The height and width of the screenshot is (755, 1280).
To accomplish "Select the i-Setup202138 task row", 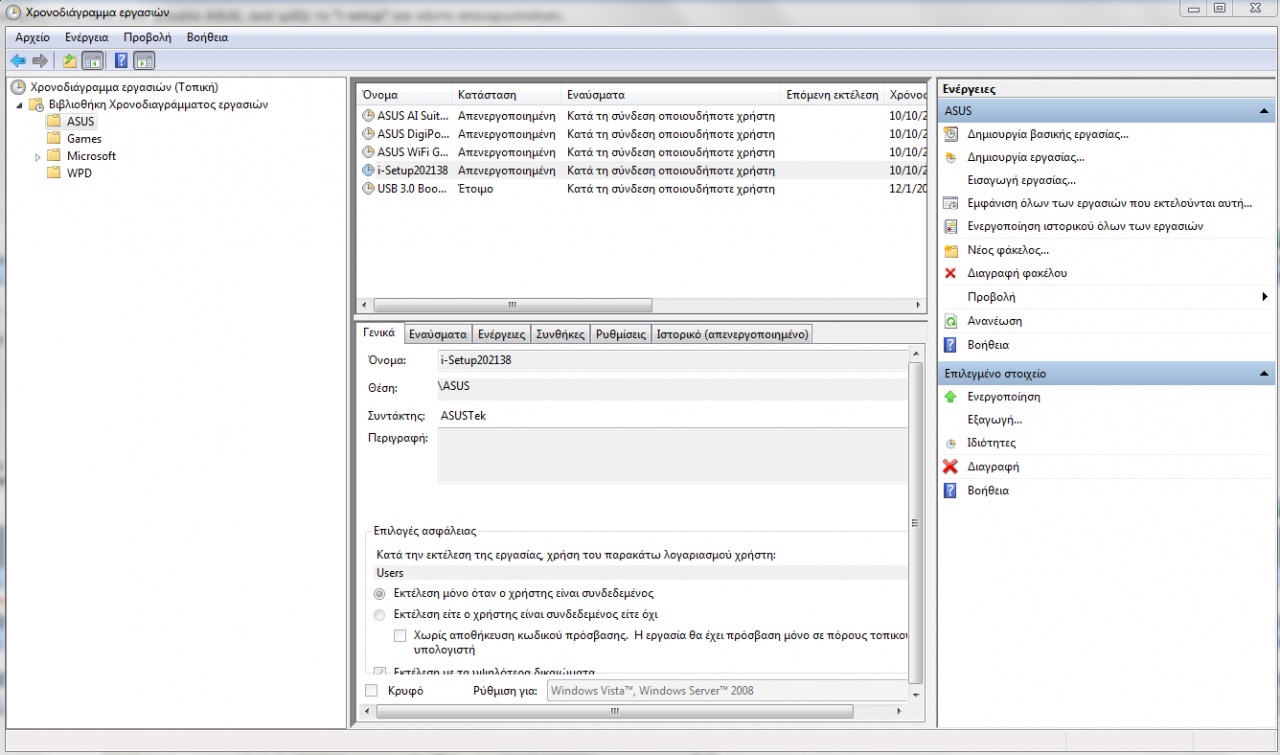I will 641,170.
